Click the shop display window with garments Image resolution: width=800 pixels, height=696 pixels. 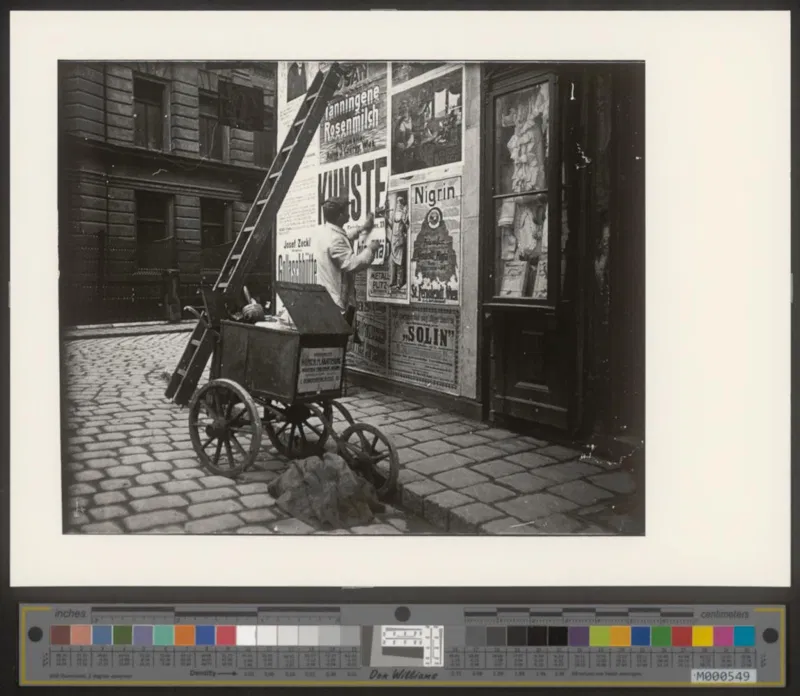pos(521,189)
